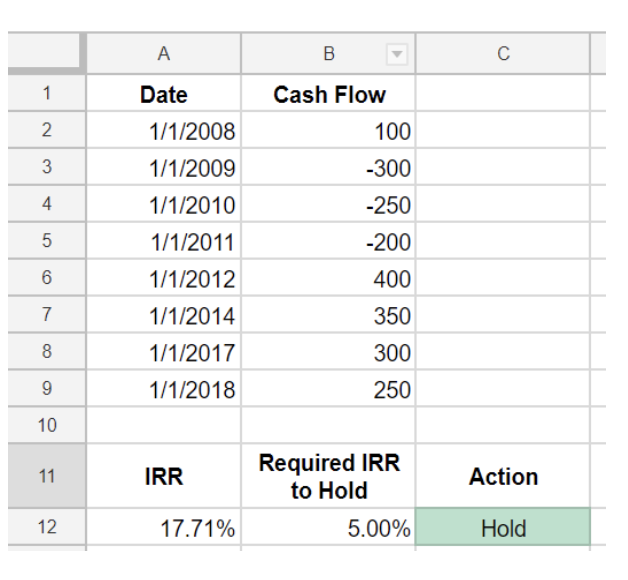628x580 pixels.
Task: Click 'Required IRR to Hold' cell
Action: point(328,476)
